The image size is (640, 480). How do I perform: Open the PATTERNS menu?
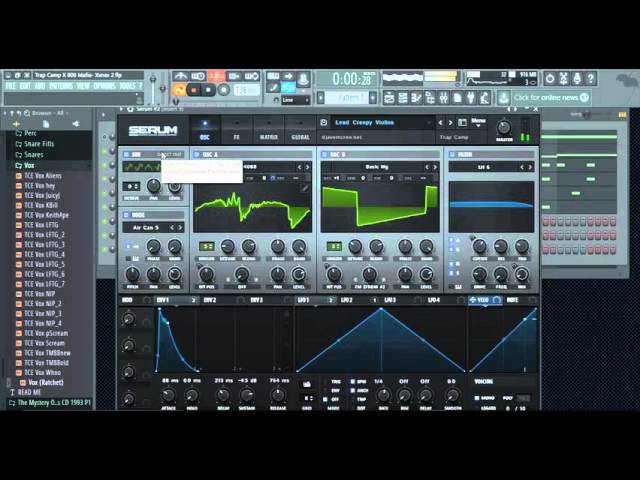tap(61, 86)
